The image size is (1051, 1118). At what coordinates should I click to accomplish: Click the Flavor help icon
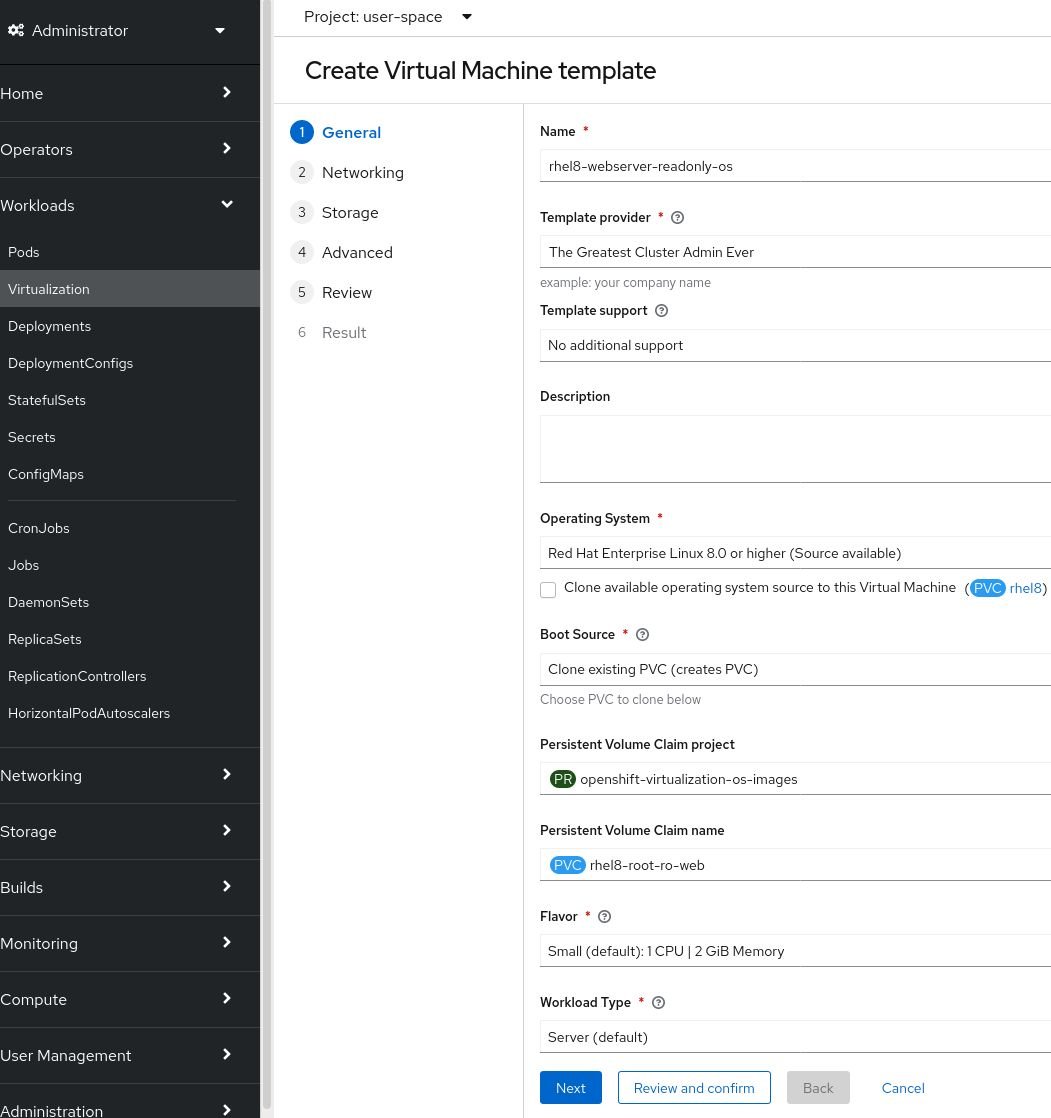[x=604, y=916]
